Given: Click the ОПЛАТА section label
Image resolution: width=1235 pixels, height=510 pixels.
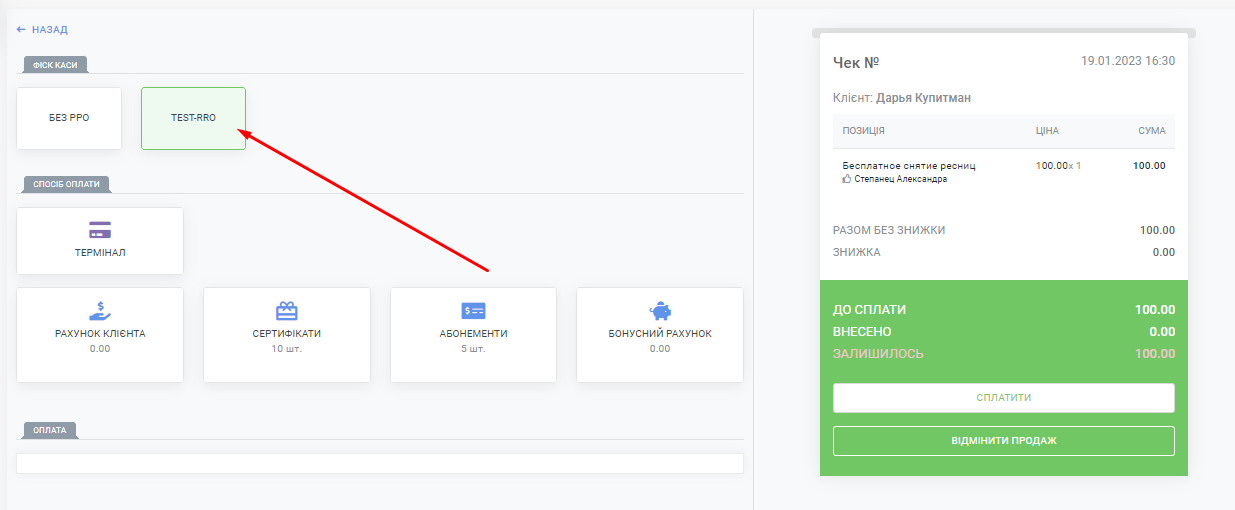Looking at the screenshot, I should 49,430.
